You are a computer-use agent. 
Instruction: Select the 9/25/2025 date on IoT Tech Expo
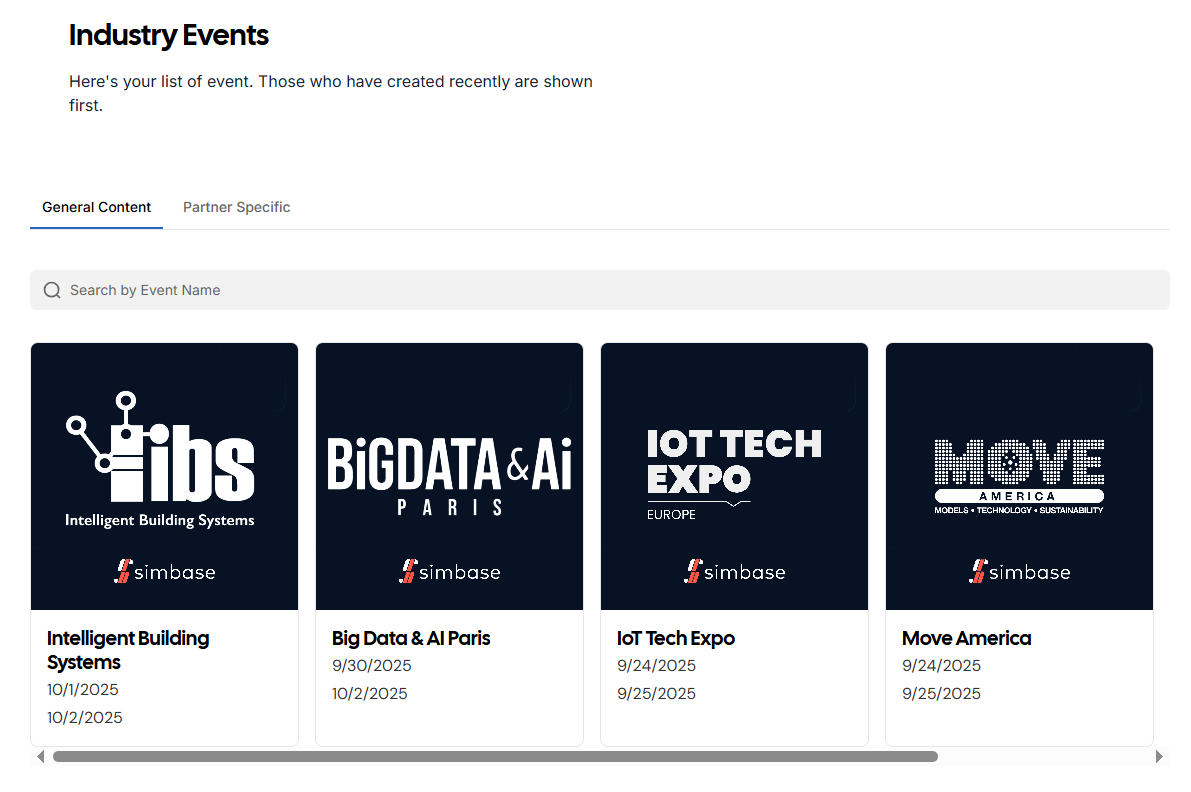click(656, 693)
